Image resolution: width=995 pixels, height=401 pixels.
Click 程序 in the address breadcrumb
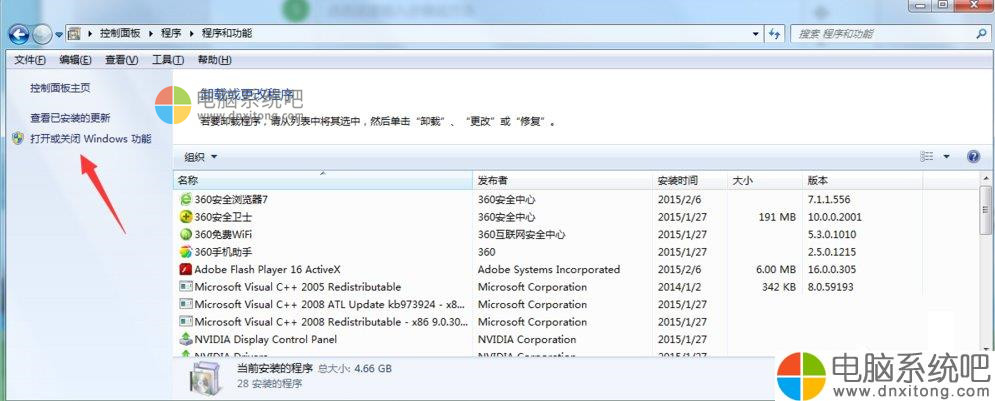tap(171, 33)
